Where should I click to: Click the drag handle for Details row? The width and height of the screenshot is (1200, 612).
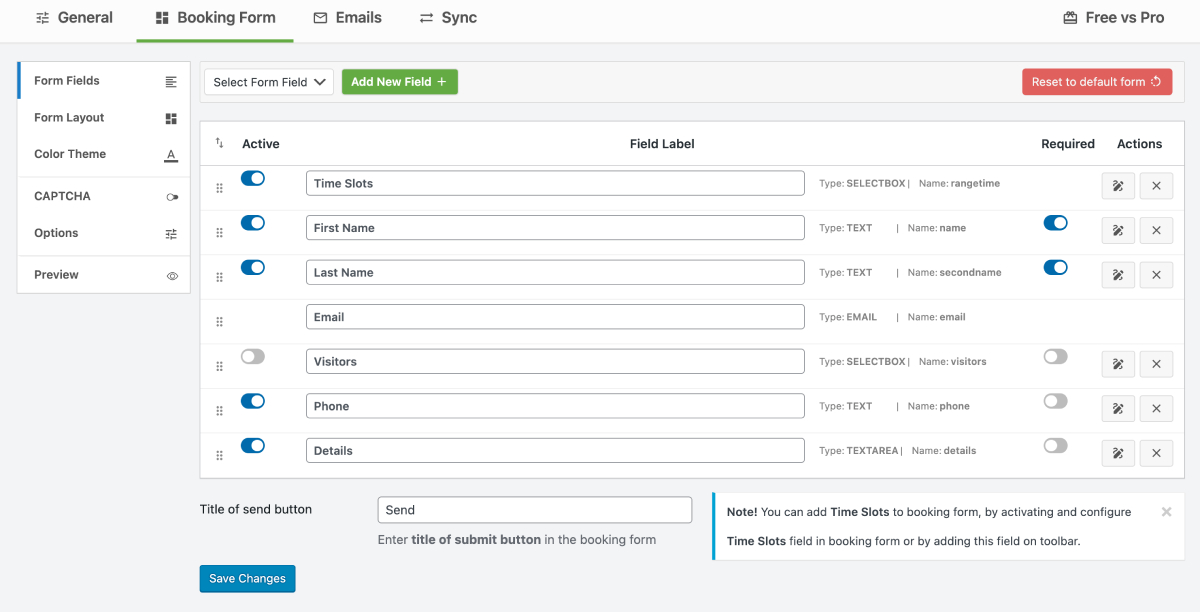tap(220, 456)
